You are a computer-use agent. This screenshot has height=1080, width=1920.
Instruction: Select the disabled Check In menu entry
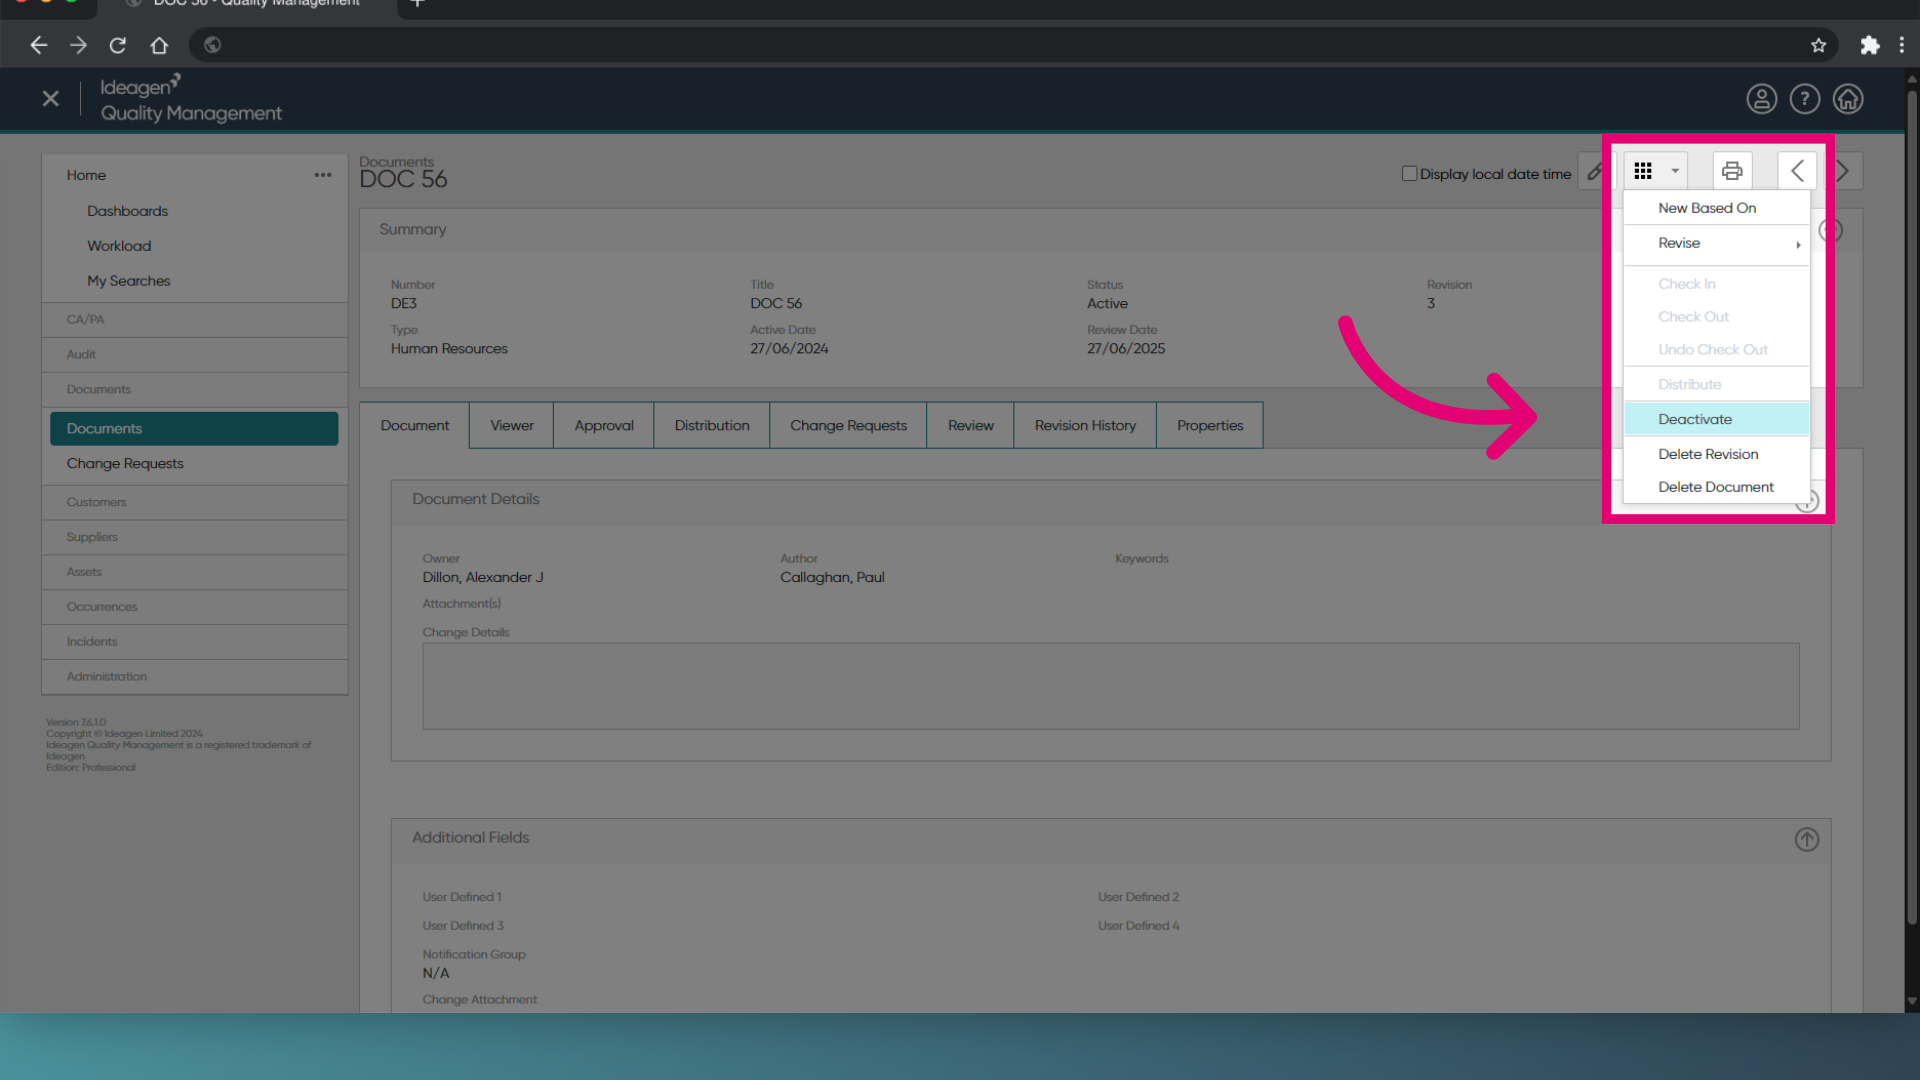coord(1716,284)
